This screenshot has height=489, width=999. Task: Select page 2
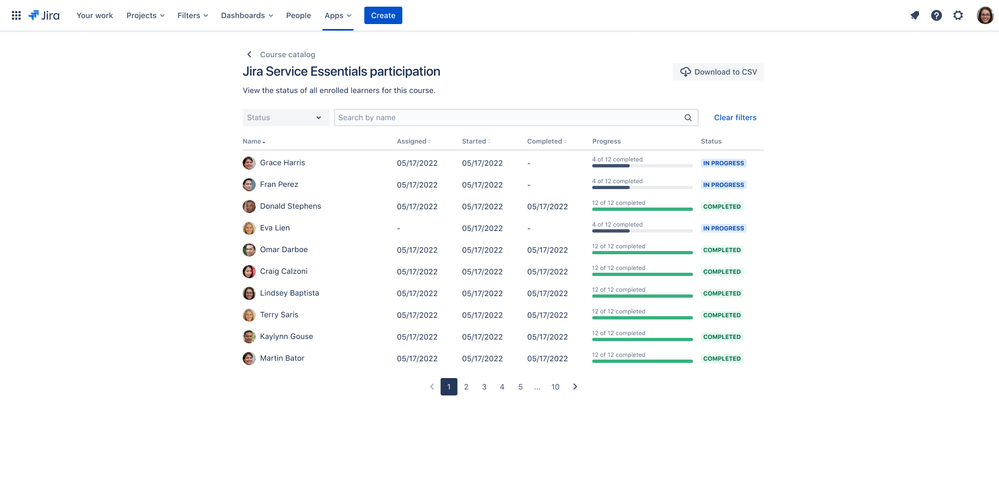466,386
